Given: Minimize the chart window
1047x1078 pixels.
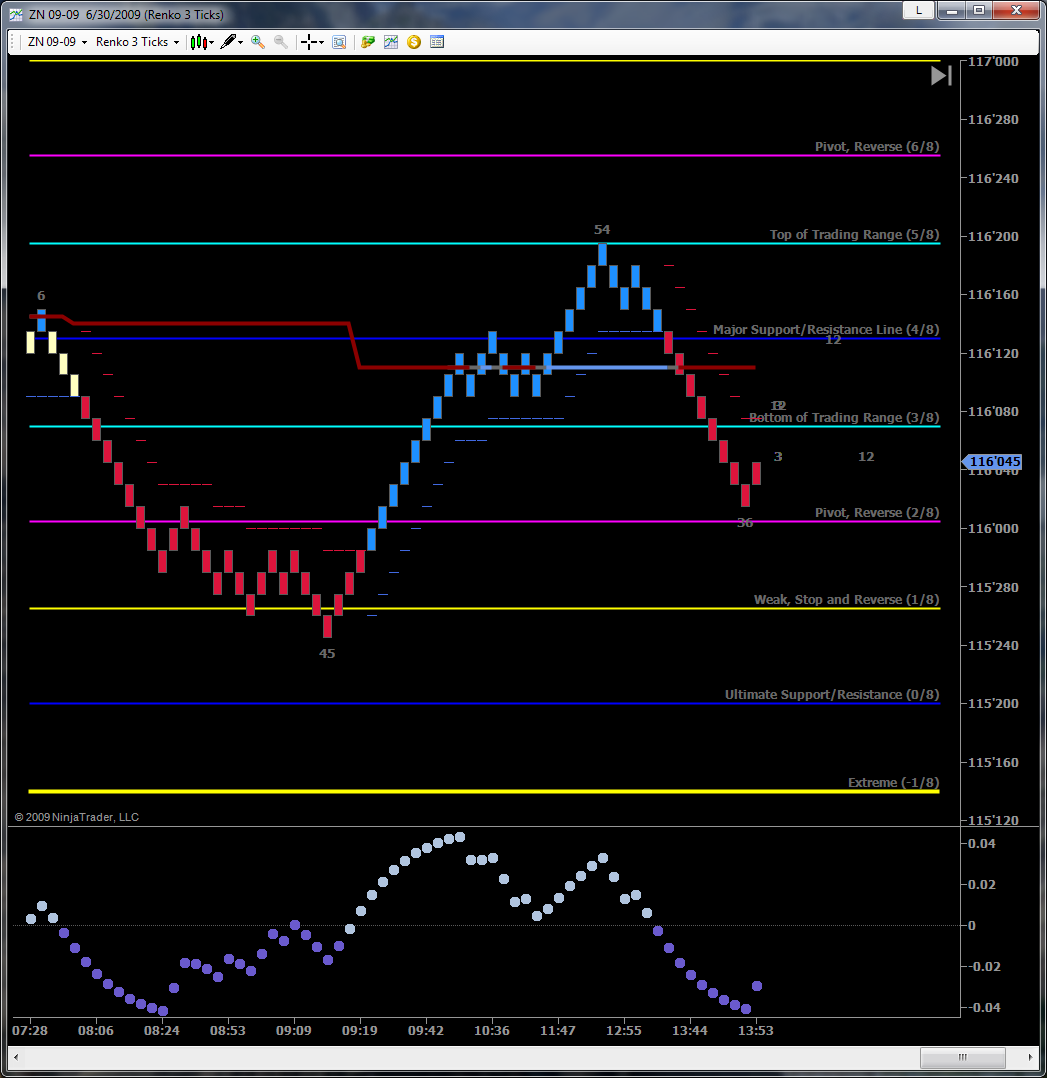Looking at the screenshot, I should pyautogui.click(x=951, y=10).
